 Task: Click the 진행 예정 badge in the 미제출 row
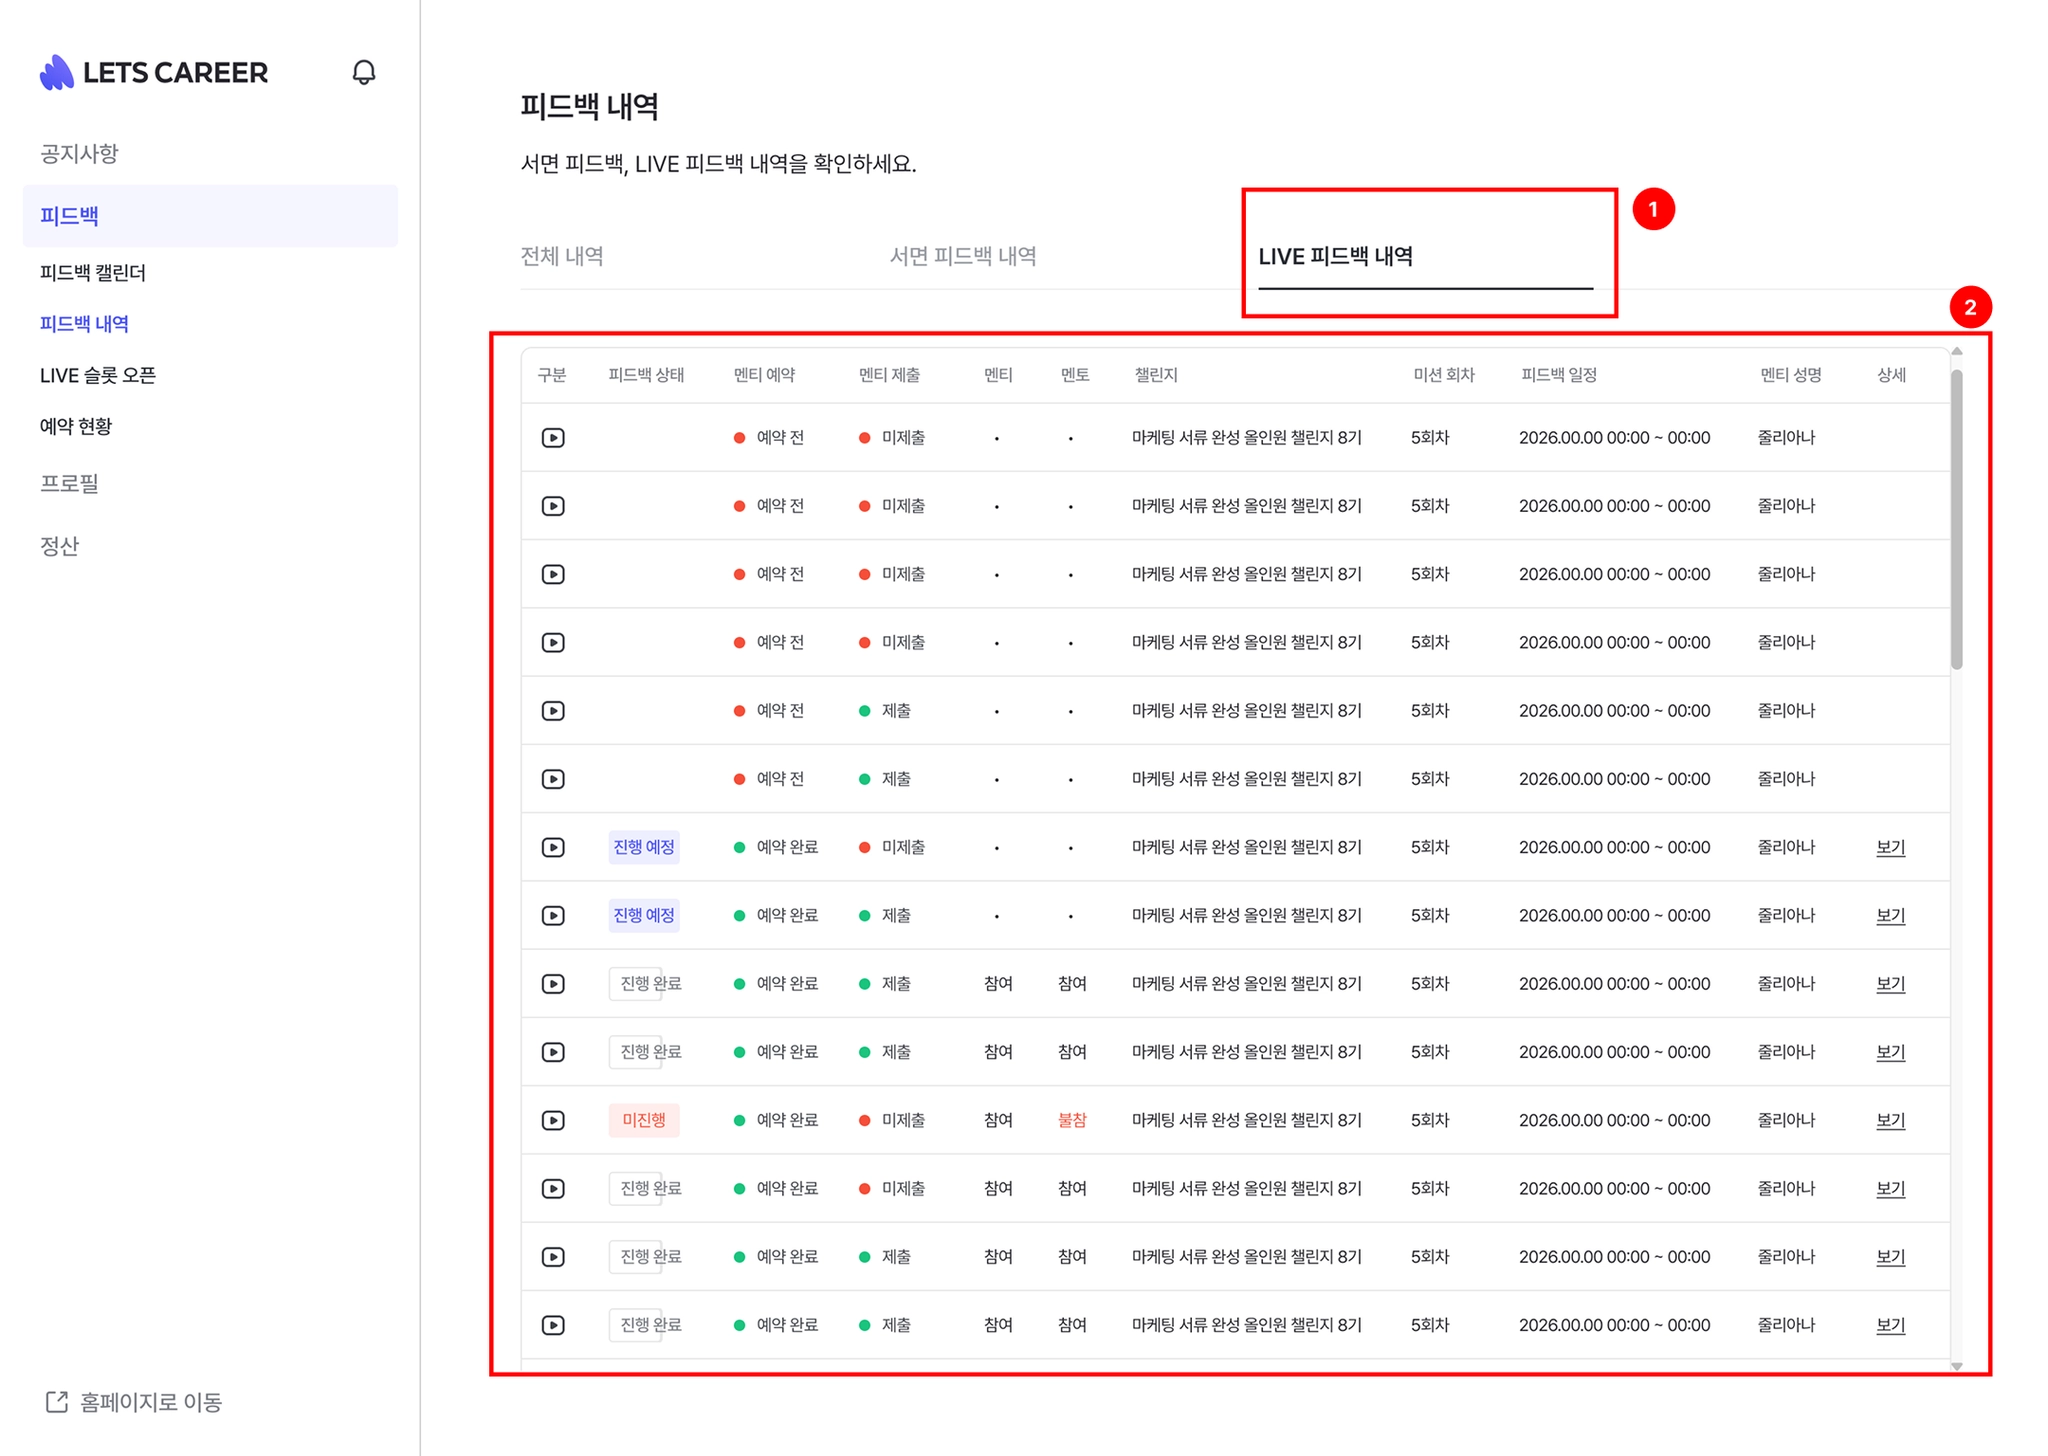[644, 847]
